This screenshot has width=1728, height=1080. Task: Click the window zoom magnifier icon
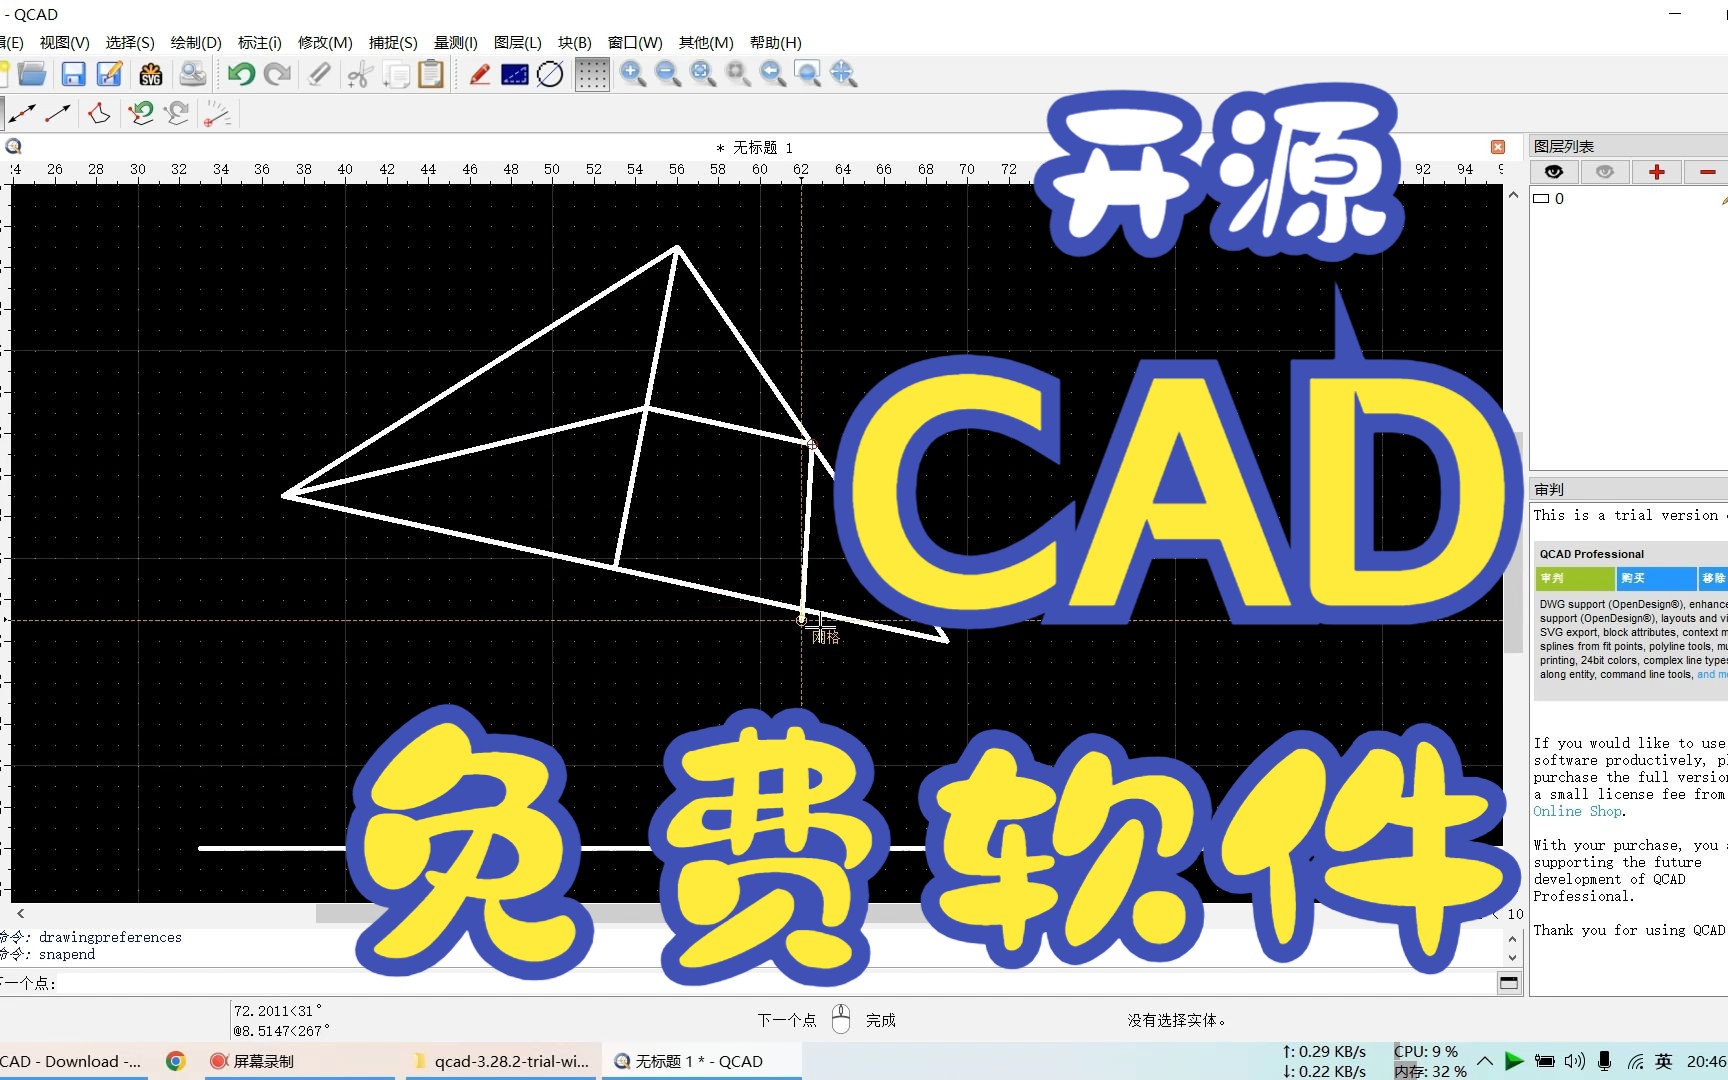pos(808,74)
